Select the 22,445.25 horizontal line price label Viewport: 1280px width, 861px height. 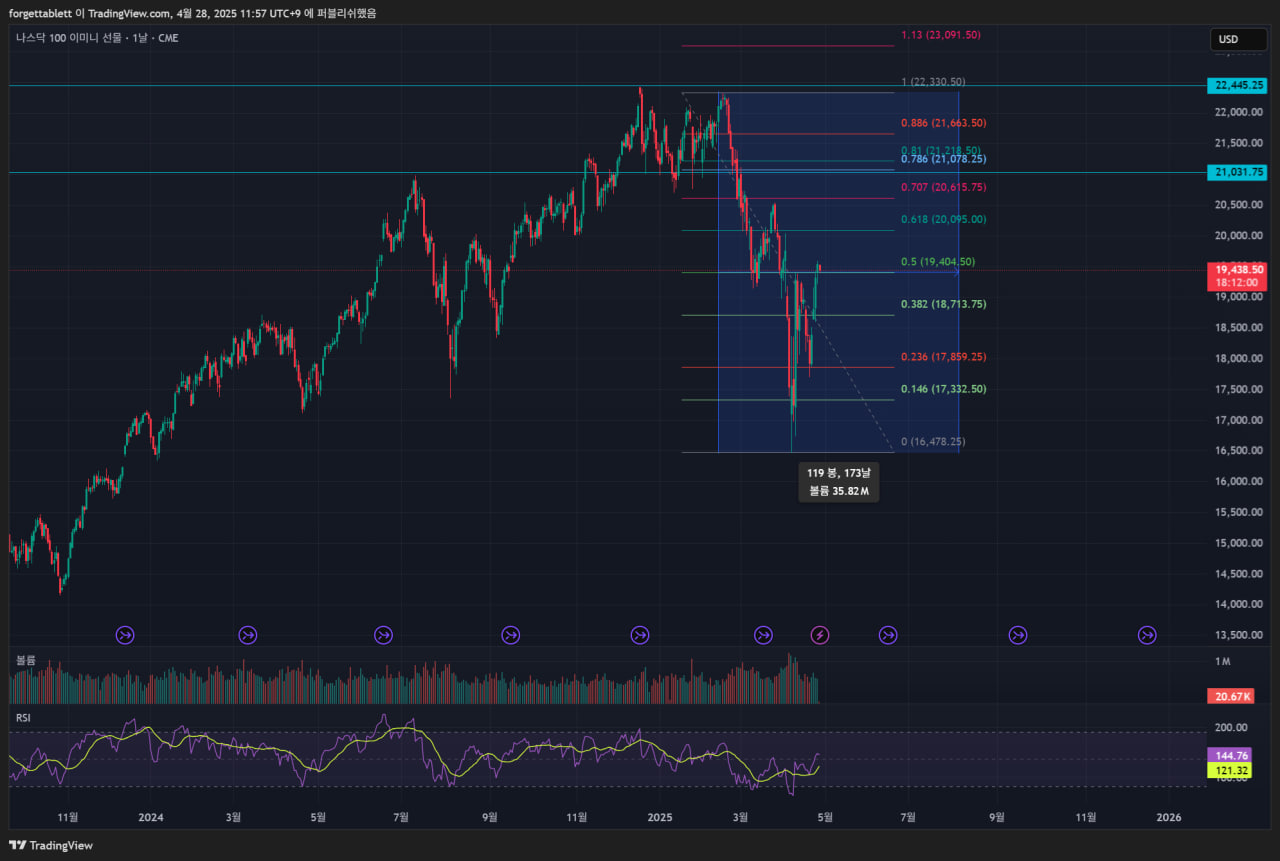1237,86
